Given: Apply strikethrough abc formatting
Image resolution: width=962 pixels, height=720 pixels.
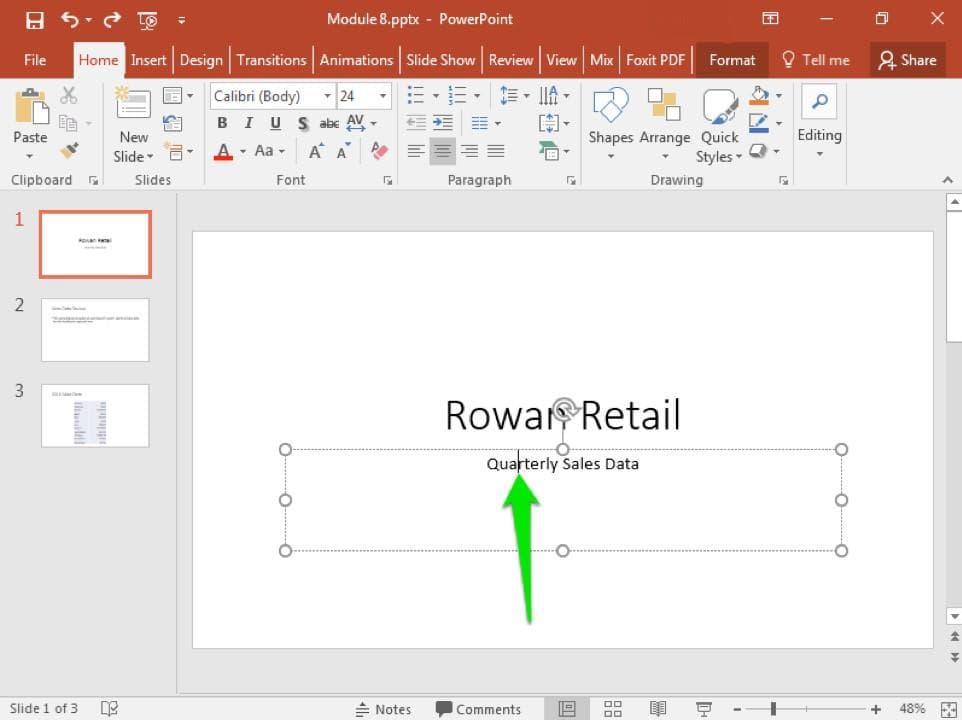Looking at the screenshot, I should pos(329,123).
